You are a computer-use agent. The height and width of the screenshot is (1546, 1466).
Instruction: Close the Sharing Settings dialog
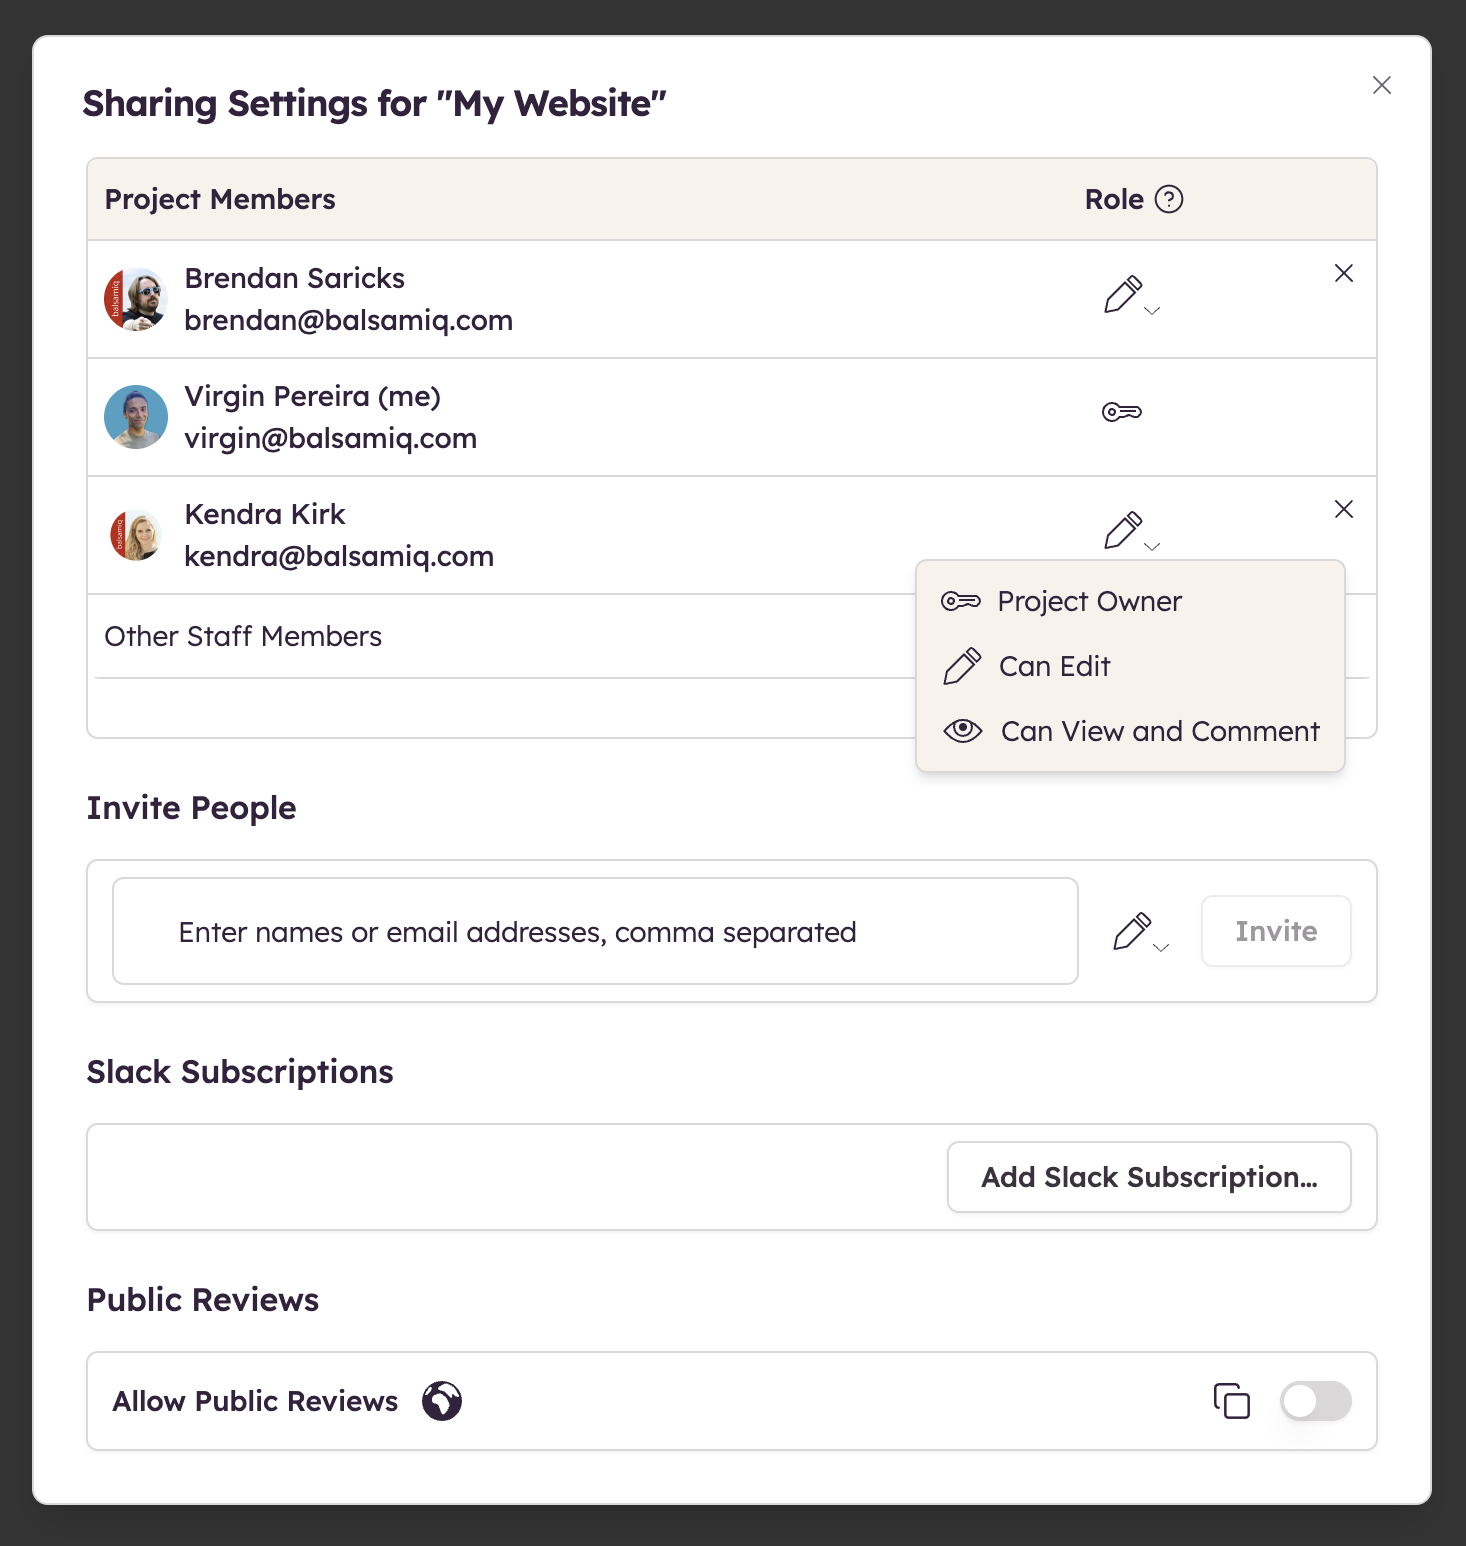tap(1381, 86)
